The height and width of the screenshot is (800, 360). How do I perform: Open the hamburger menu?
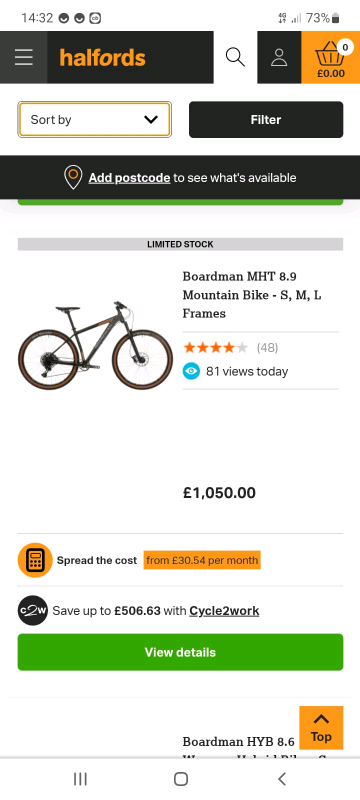23,57
